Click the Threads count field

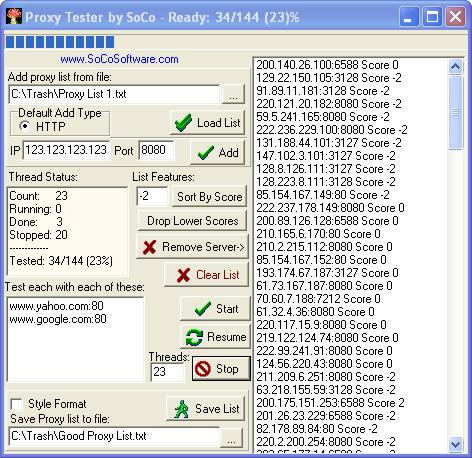tap(167, 371)
